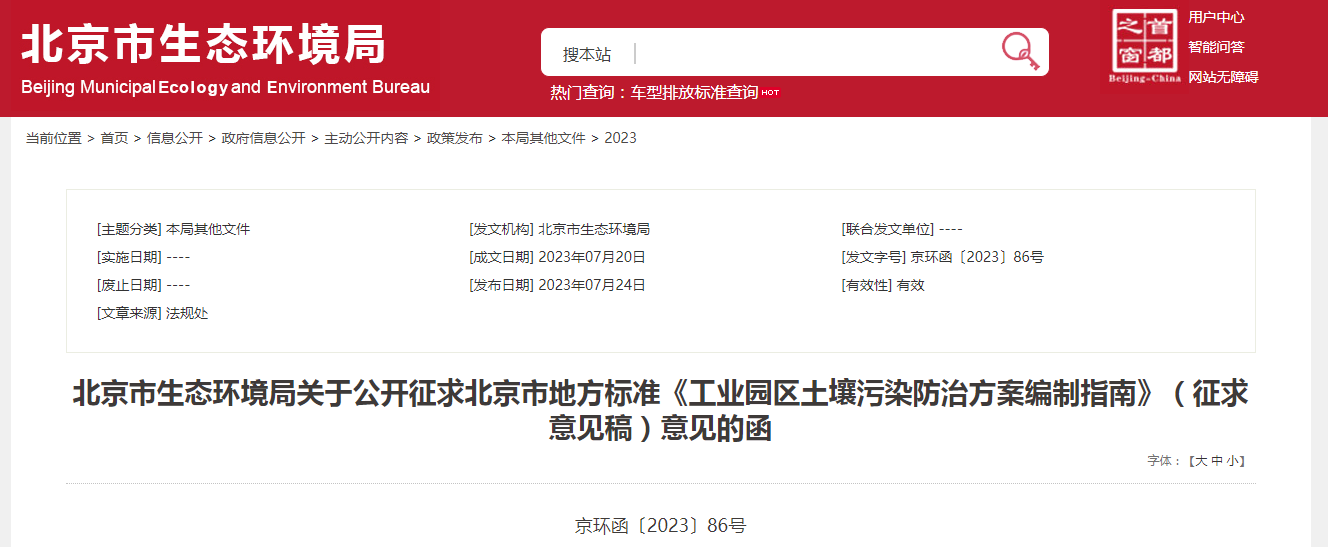Select 信息公开 in the breadcrumb trail
Image resolution: width=1328 pixels, height=547 pixels.
click(175, 138)
